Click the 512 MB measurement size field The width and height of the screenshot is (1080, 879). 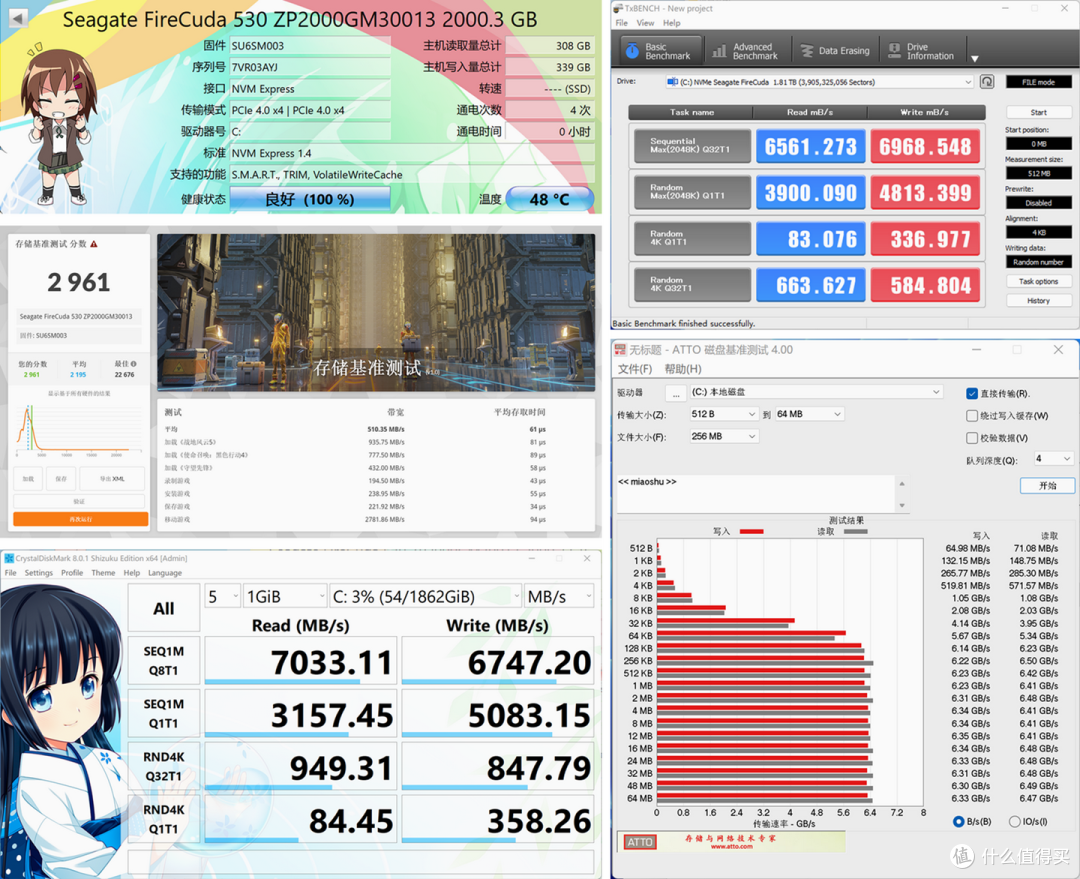tap(1039, 174)
